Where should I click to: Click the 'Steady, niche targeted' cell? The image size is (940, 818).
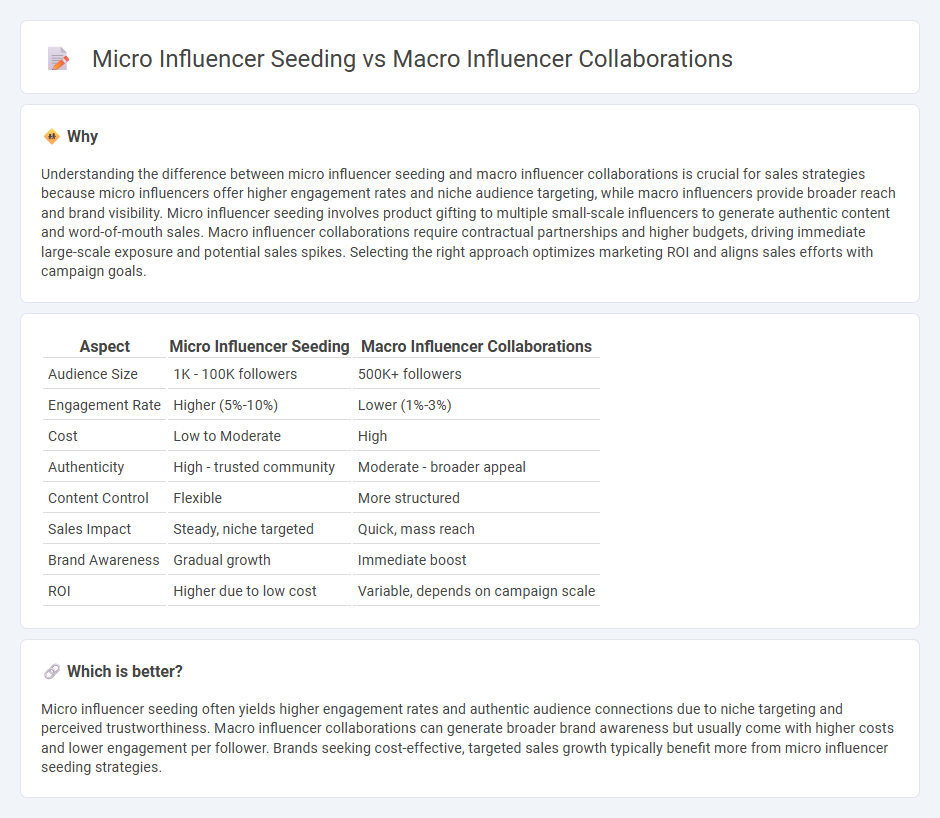(243, 530)
